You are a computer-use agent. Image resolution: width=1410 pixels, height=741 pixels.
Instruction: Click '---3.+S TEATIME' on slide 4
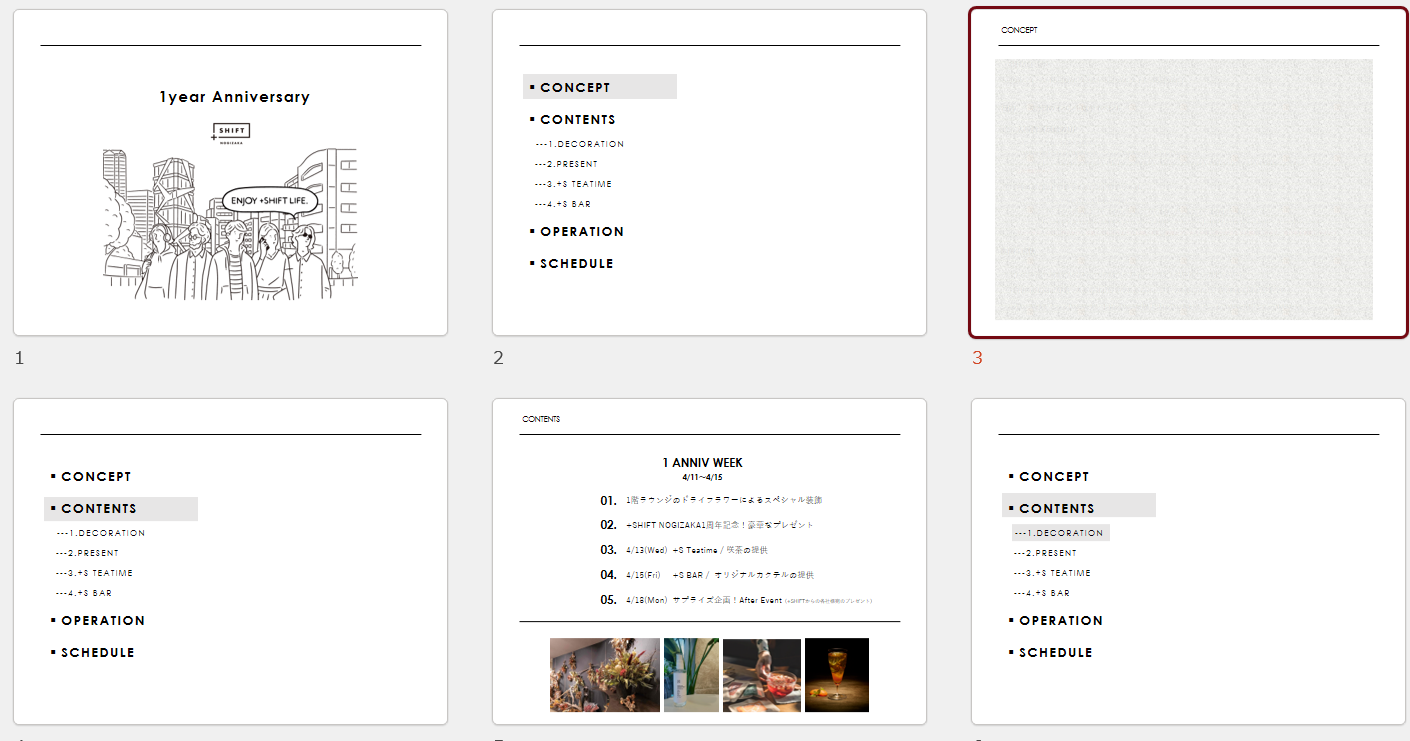[x=94, y=573]
